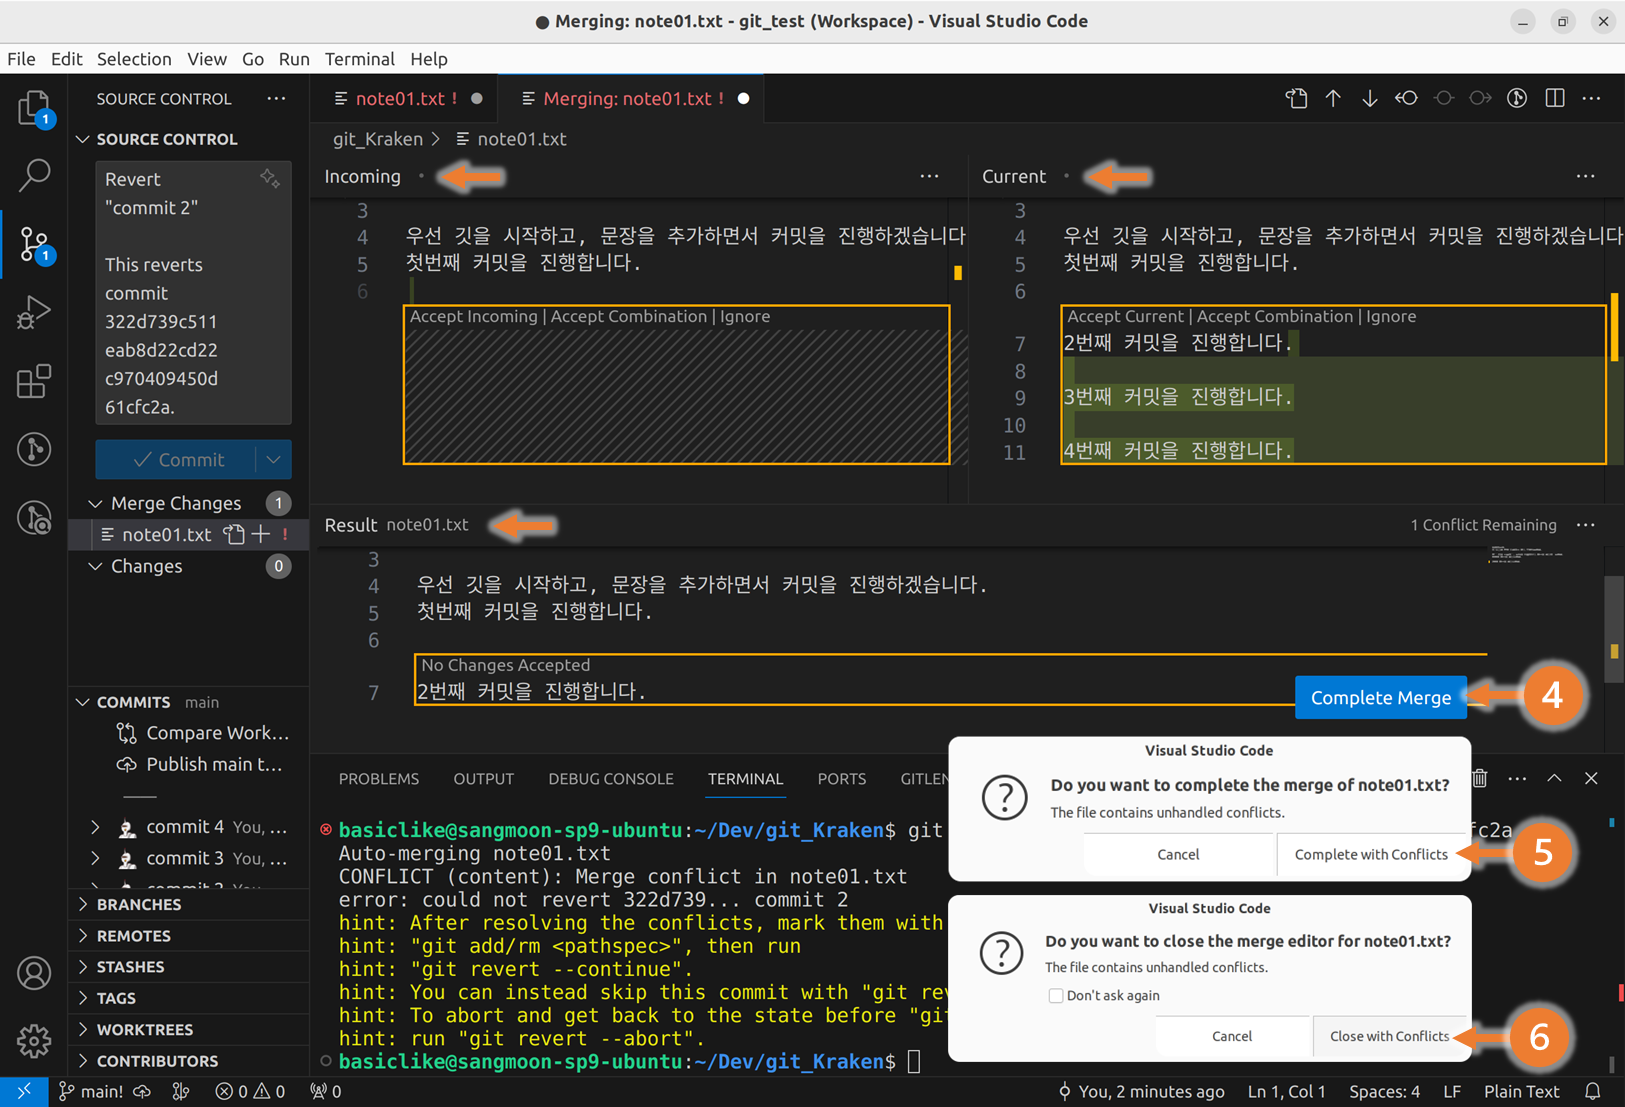Open file icon on note01.txt merge row
Image resolution: width=1625 pixels, height=1107 pixels.
coord(234,534)
